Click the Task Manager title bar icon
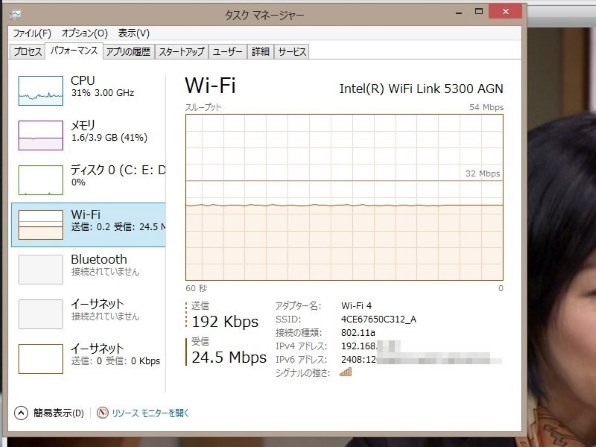The width and height of the screenshot is (596, 447). tap(16, 15)
